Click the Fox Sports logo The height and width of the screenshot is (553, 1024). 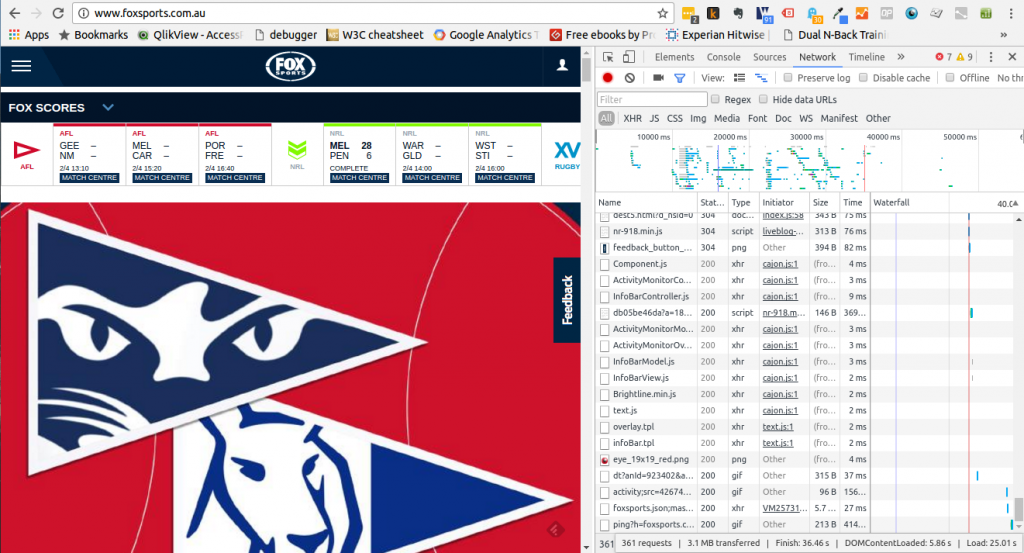291,66
